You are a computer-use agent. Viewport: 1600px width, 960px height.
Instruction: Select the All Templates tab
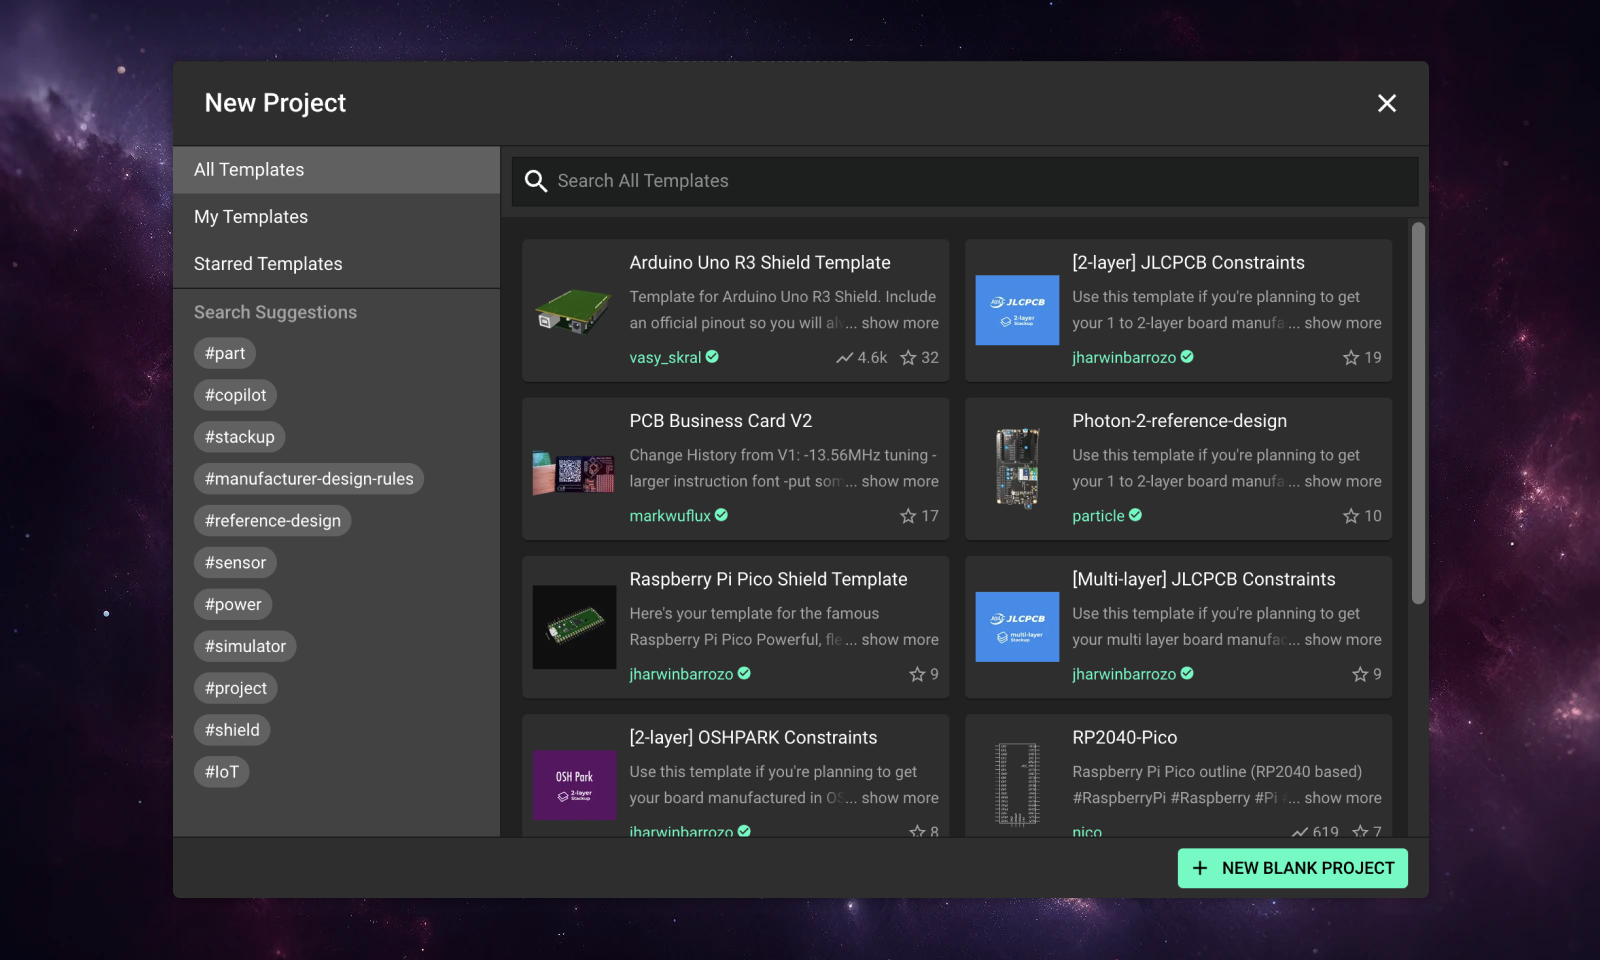[336, 170]
